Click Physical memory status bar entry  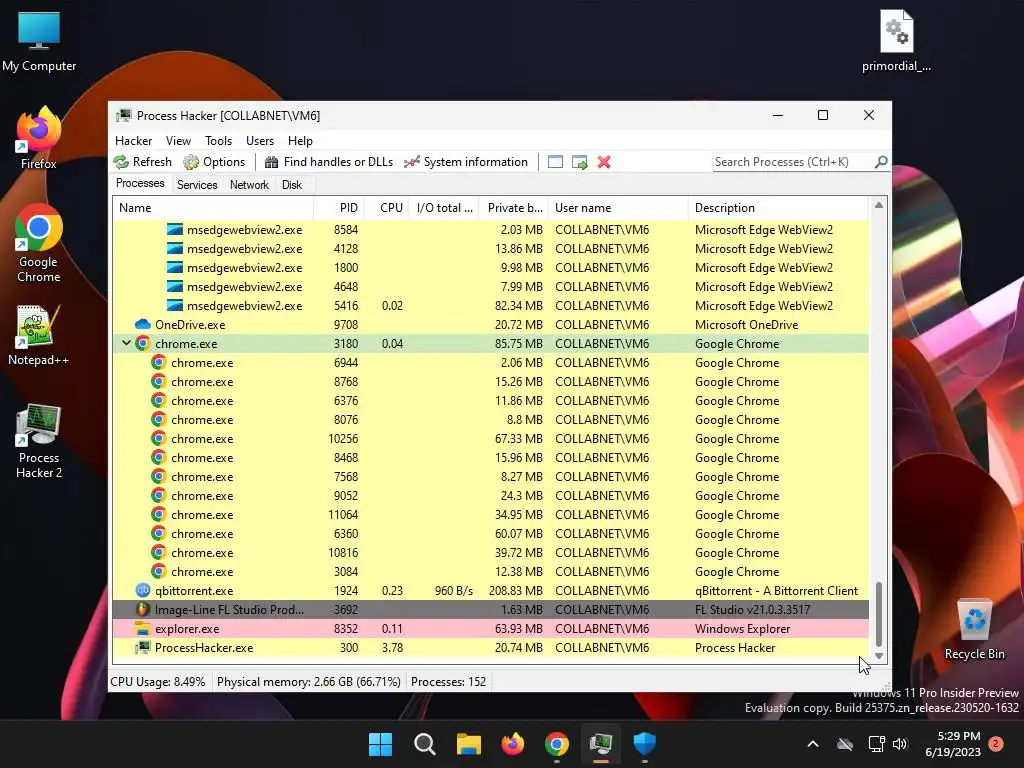pos(308,682)
